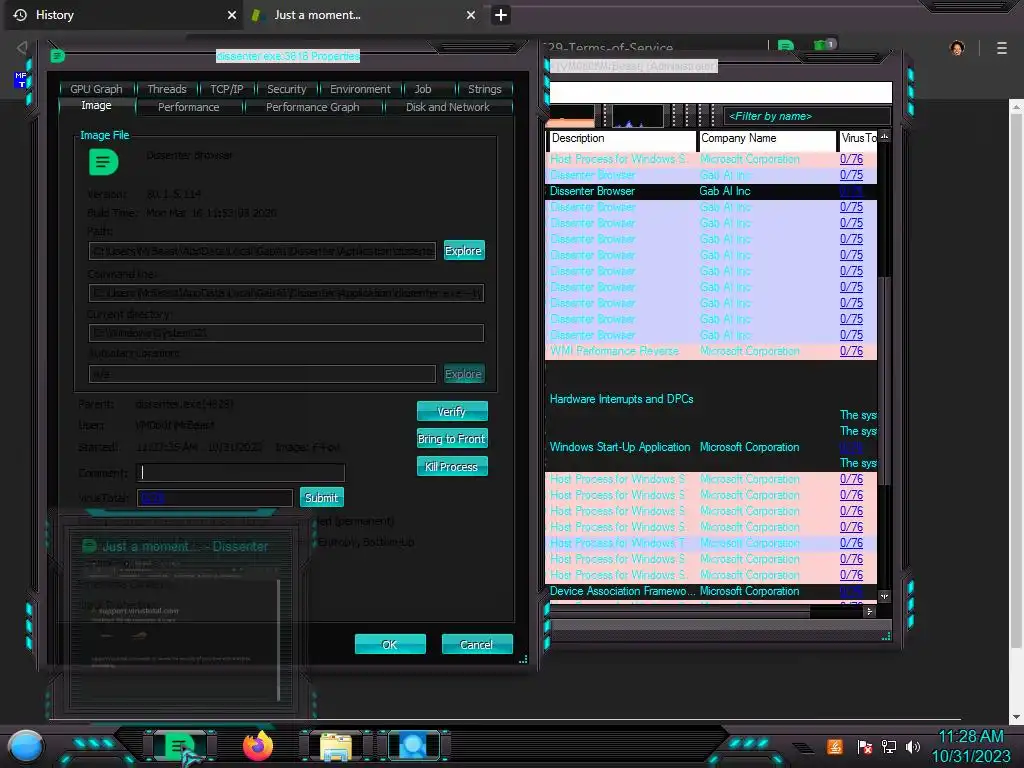Click the user profile avatar icon
The image size is (1024, 768).
pos(957,48)
